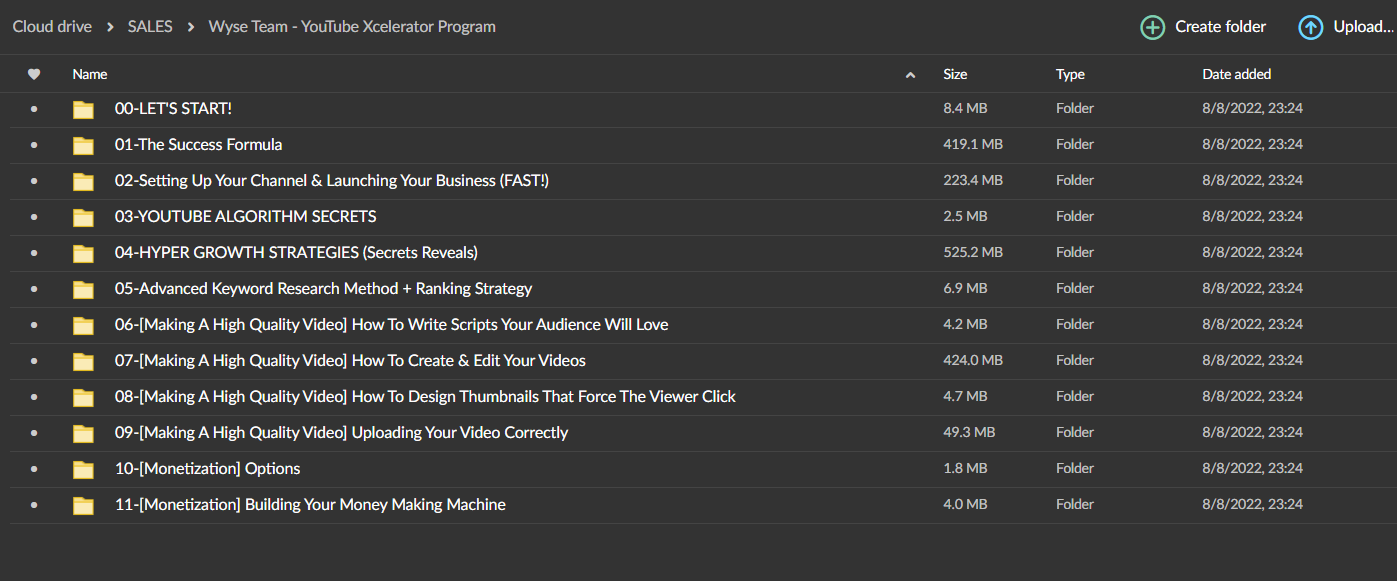Go to Cloud drive breadcrumb link
The height and width of the screenshot is (581, 1397).
[x=52, y=27]
